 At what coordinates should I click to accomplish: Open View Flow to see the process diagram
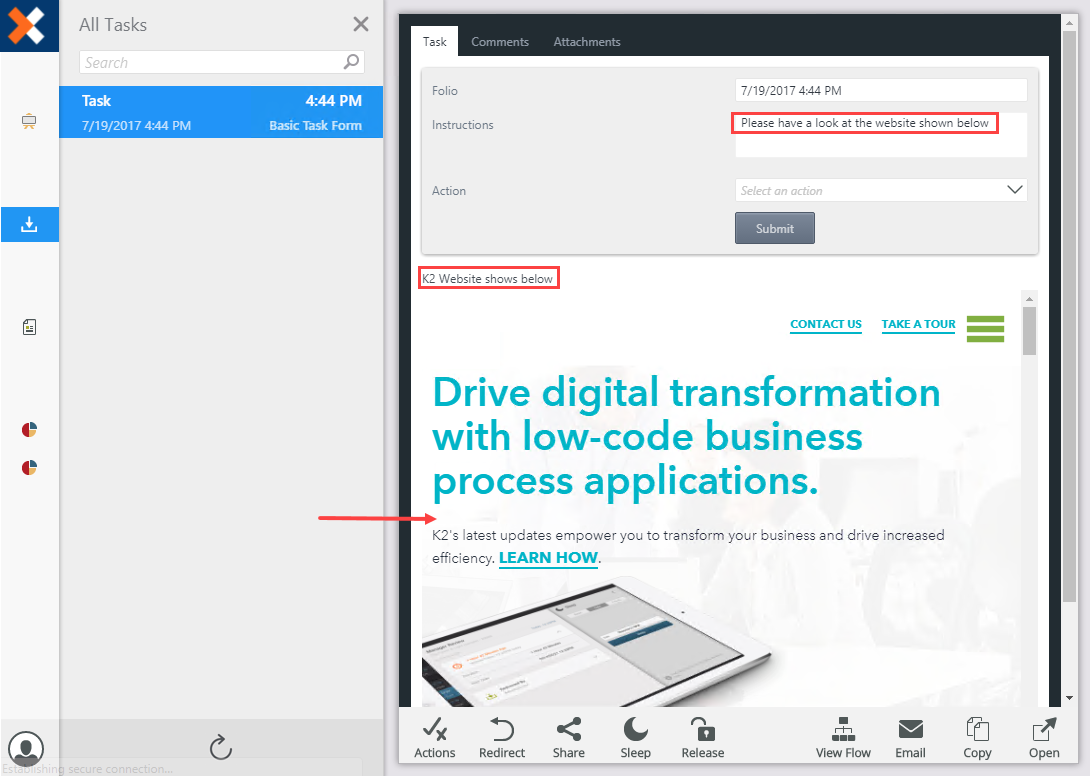tap(843, 737)
